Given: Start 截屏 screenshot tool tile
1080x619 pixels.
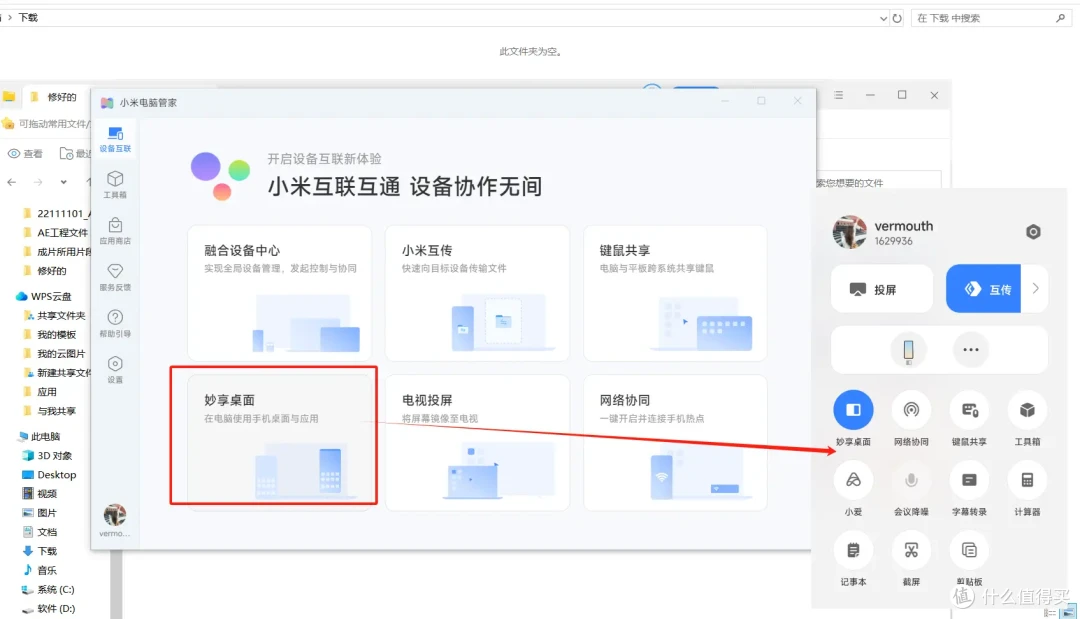Looking at the screenshot, I should pos(911,551).
